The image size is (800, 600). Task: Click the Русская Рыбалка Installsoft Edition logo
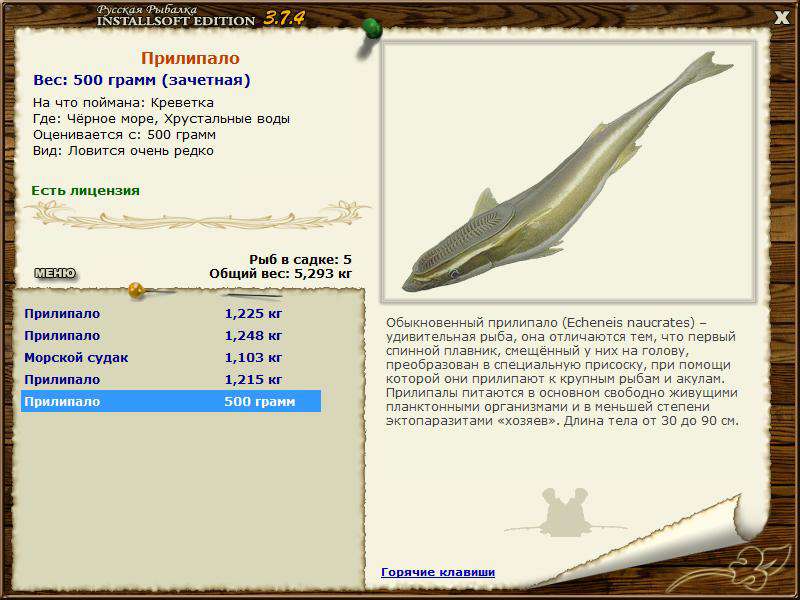point(200,16)
